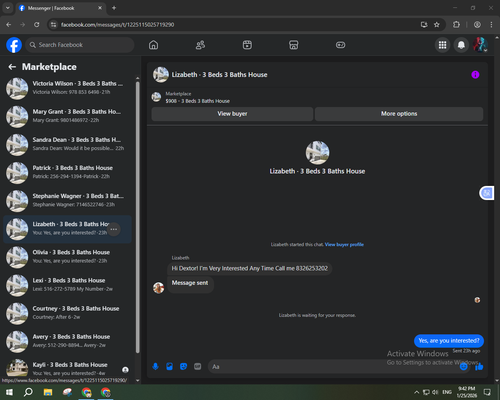Open the Victoria Wilson conversation
The height and width of the screenshot is (400, 500).
[67, 89]
